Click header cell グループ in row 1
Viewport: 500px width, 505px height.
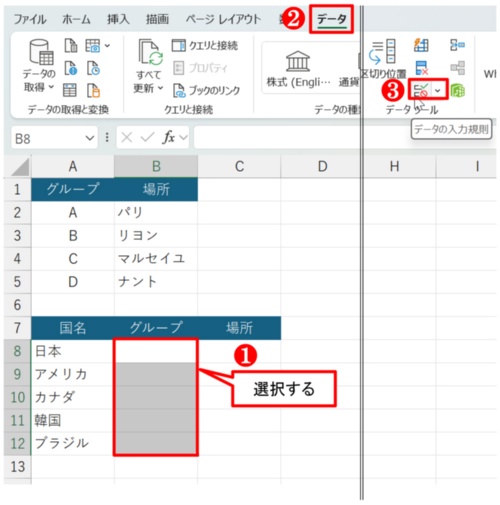click(73, 189)
